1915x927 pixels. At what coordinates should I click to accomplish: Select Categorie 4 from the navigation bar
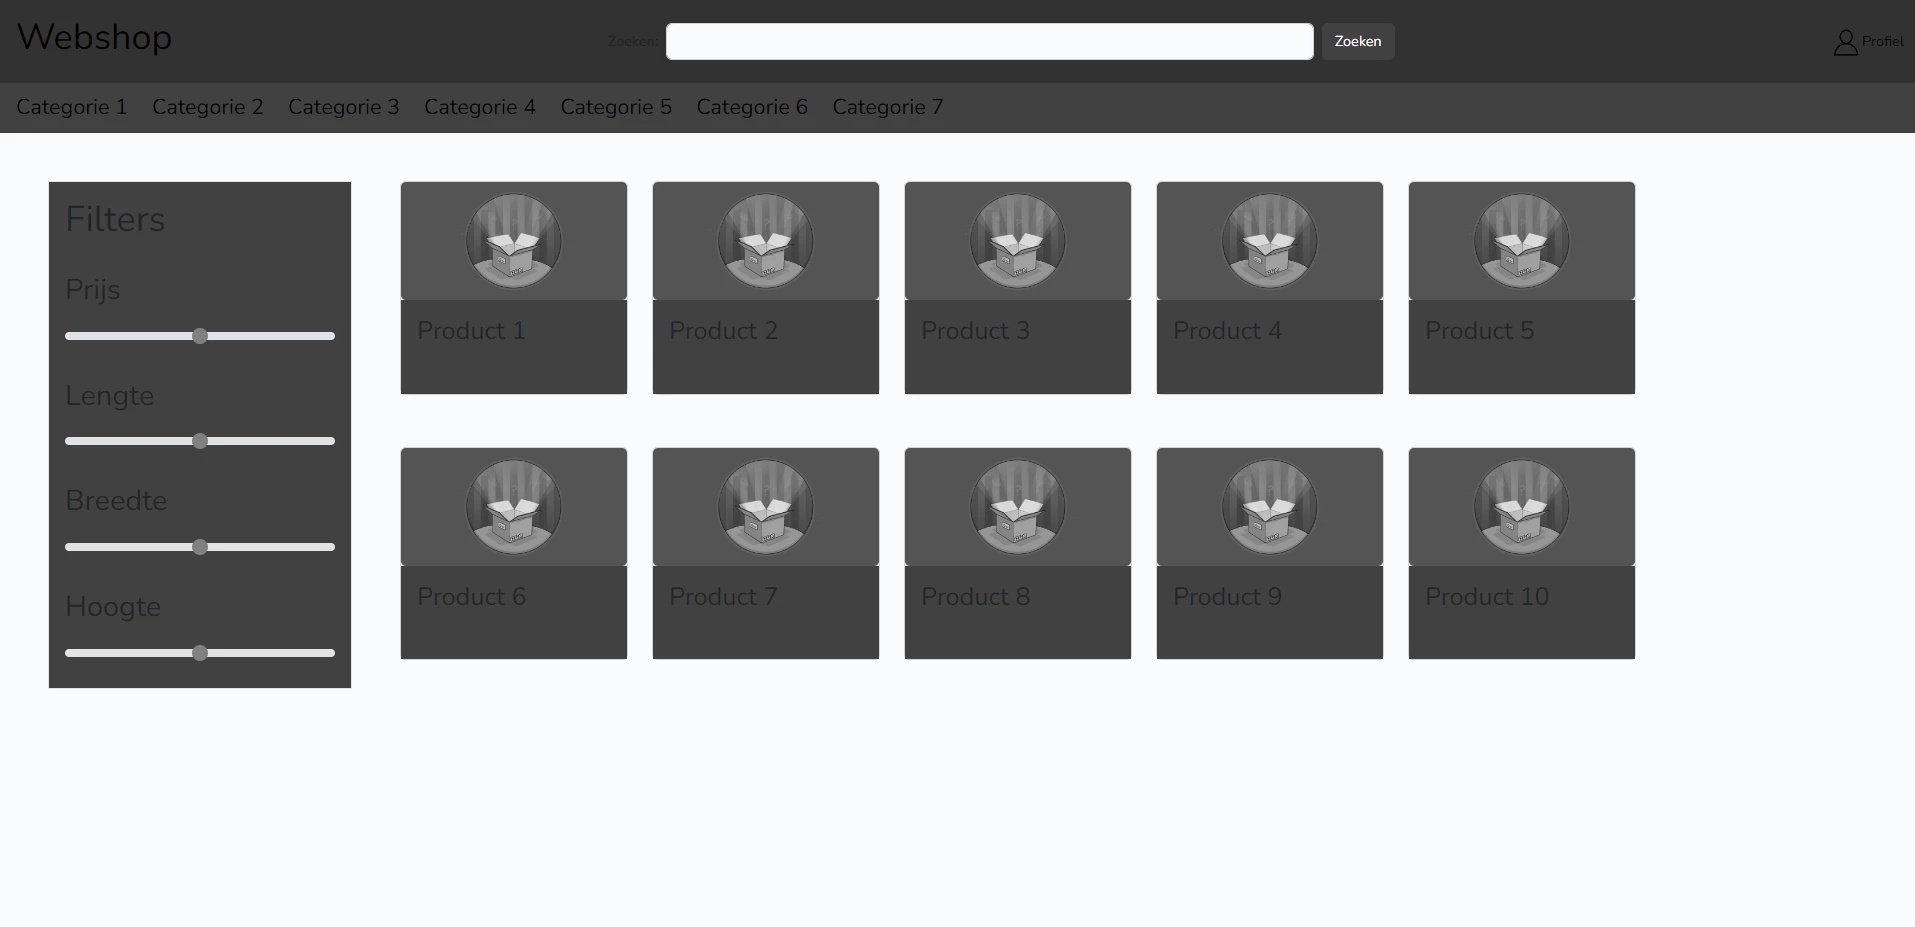tap(480, 107)
